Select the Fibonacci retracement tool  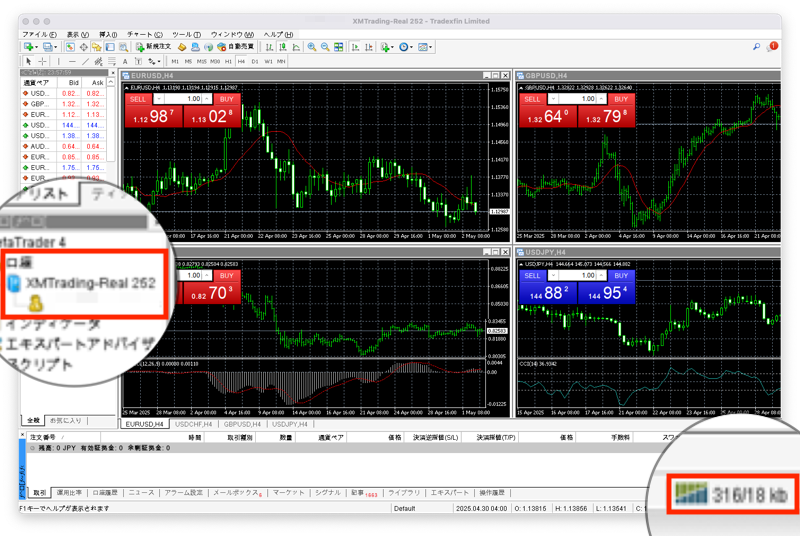pyautogui.click(x=112, y=61)
